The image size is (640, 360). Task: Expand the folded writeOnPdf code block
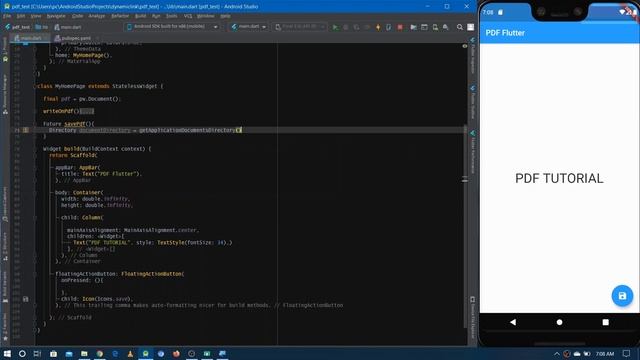[x=87, y=111]
